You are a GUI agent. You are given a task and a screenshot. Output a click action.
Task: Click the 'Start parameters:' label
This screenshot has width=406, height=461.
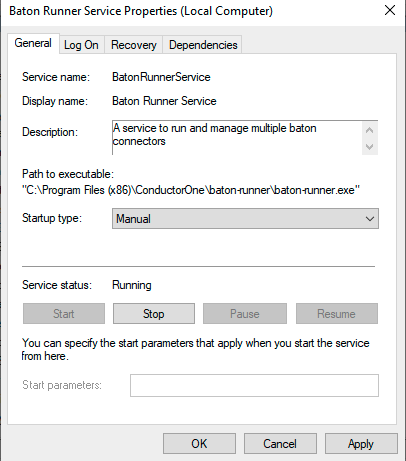pos(62,385)
